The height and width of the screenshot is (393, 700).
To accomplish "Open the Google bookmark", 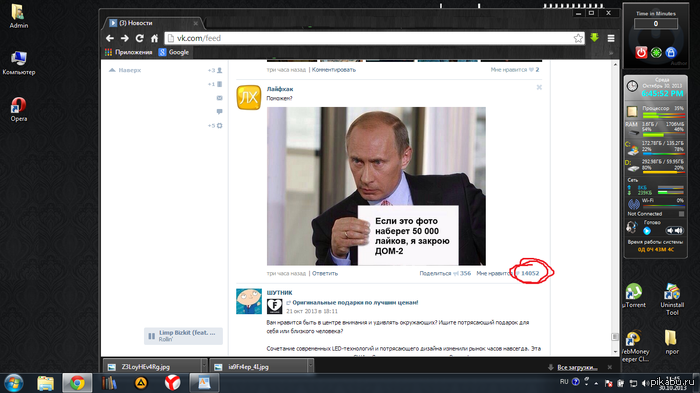I will (174, 52).
